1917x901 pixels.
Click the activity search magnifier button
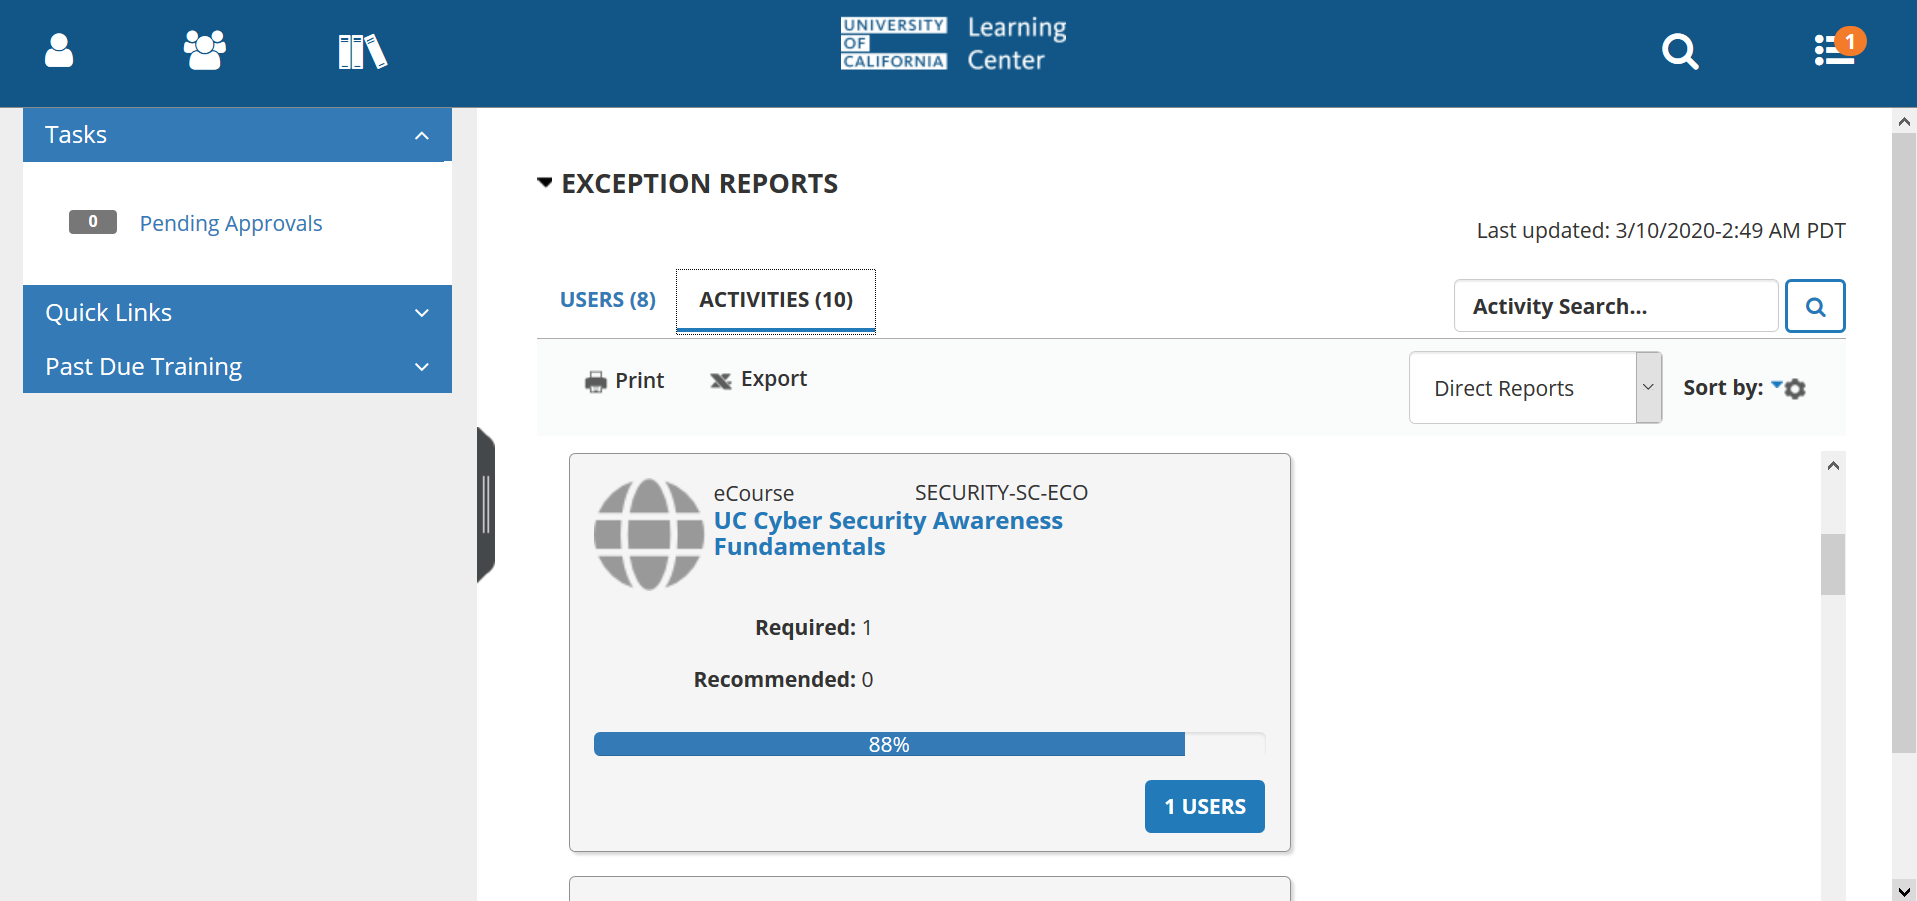(1815, 306)
